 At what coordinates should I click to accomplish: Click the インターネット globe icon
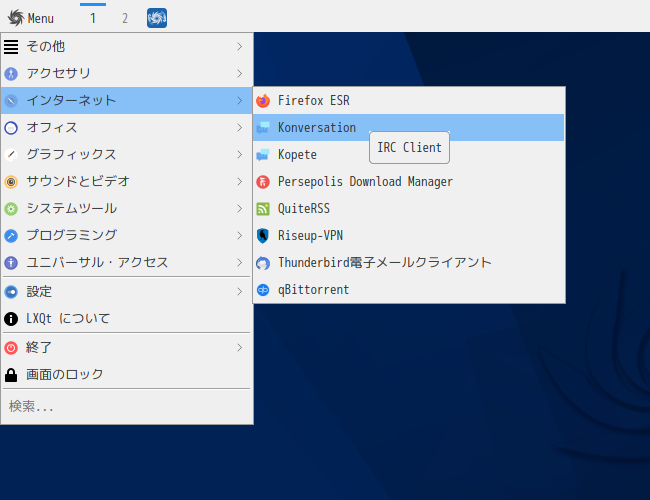click(11, 101)
